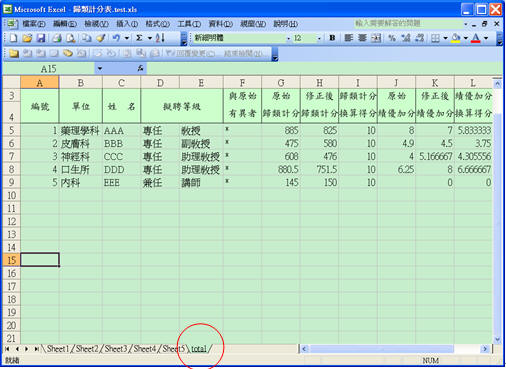Screen dimensions: 506x369
Task: Select the 講師 cell in row 9
Action: (201, 182)
